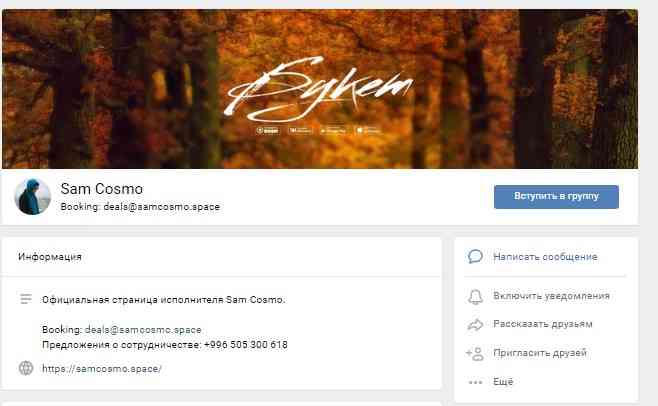
Task: Choose Пригласить друзей option
Action: click(540, 353)
